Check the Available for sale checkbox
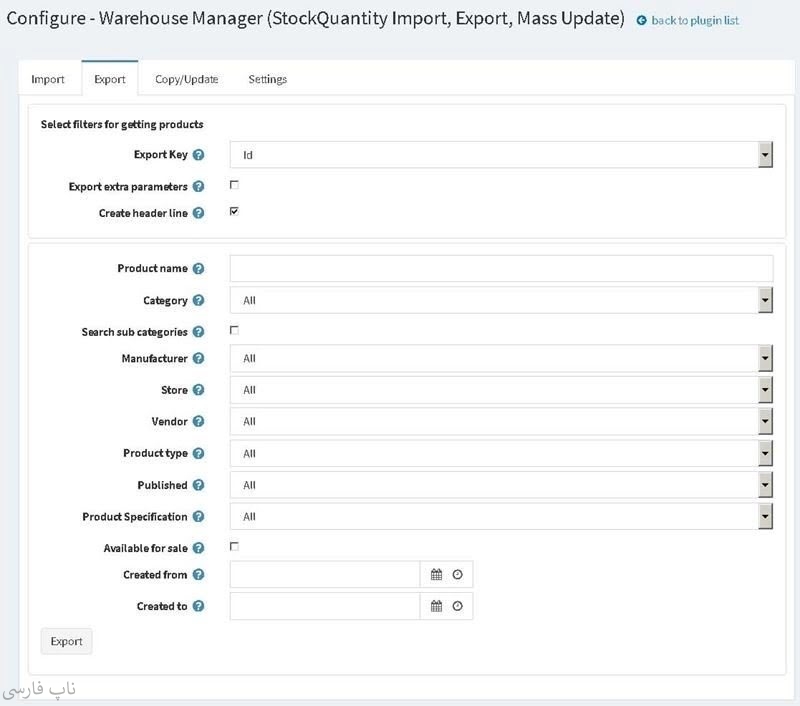 pos(234,547)
